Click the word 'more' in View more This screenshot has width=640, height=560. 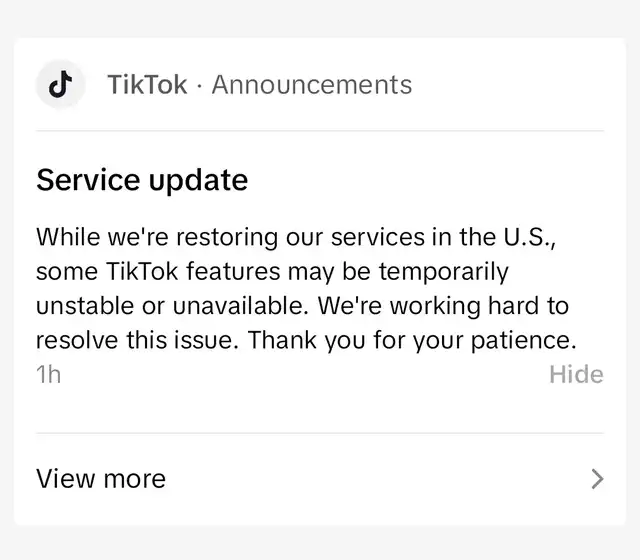[135, 479]
